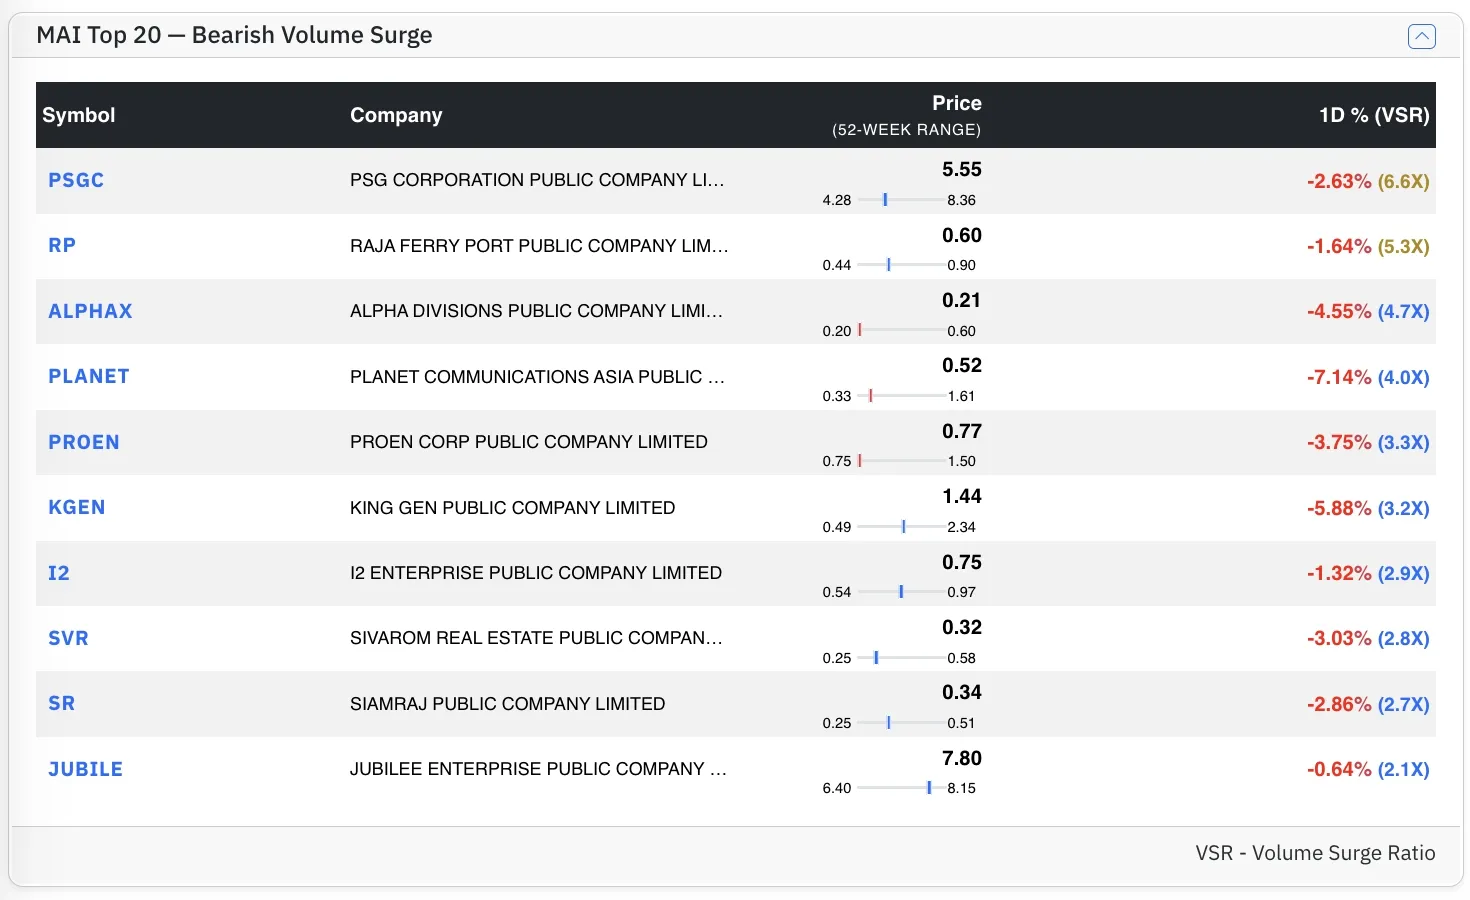Click the -2.86% (2.7X) value
1470x900 pixels.
(1368, 704)
